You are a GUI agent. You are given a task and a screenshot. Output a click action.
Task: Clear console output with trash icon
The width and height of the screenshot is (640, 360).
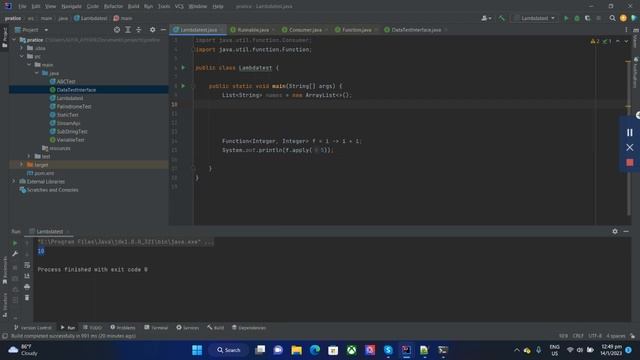pyautogui.click(x=27, y=298)
